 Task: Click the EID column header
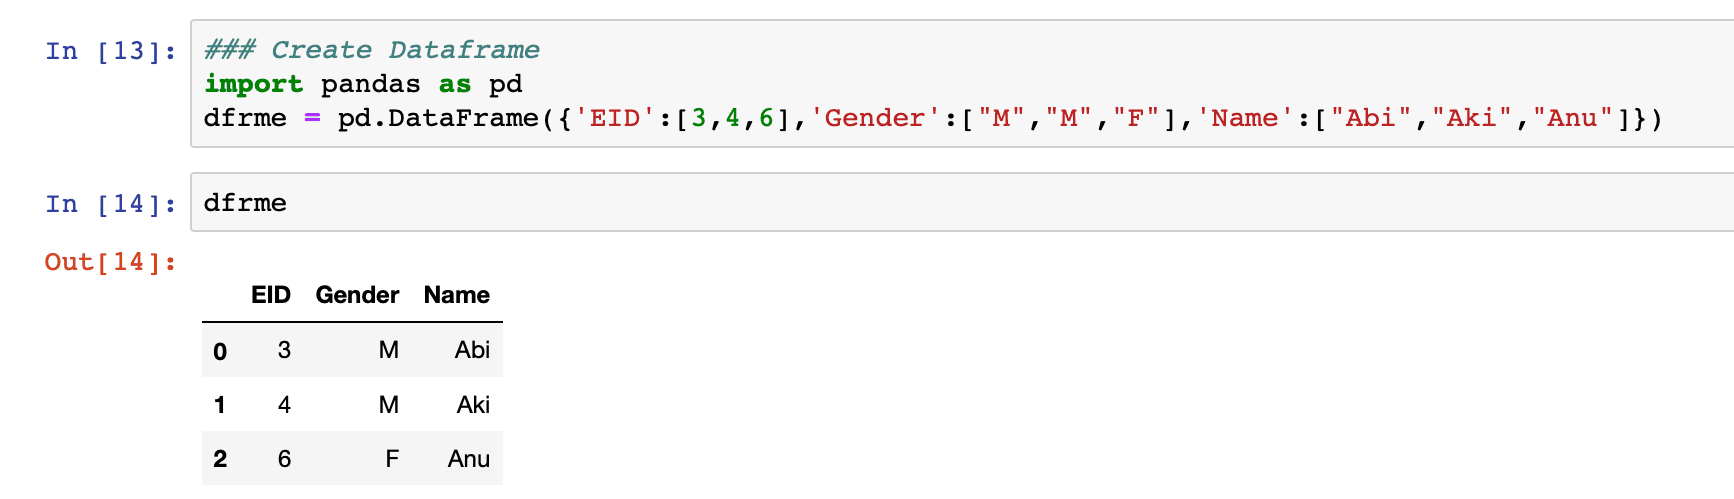270,295
